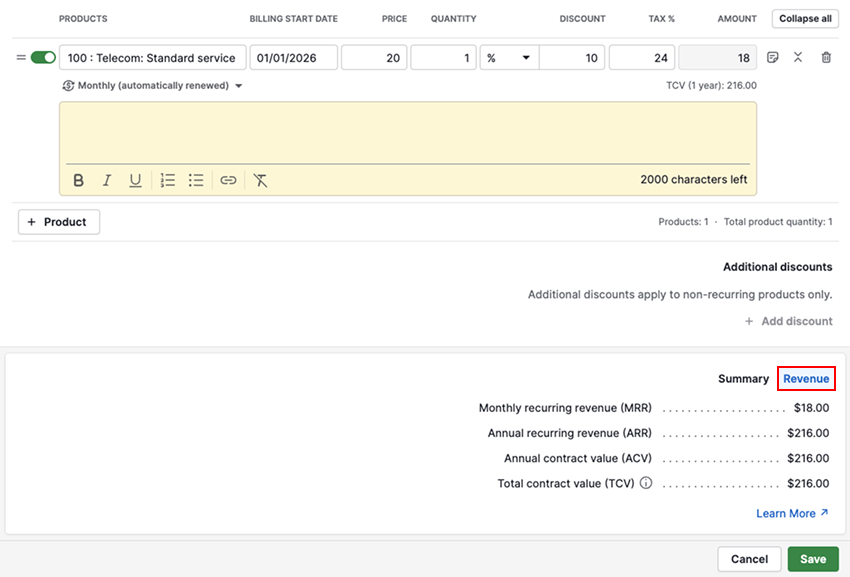Viewport: 850px width, 577px height.
Task: Insert a numbered list in the note
Action: 168,180
